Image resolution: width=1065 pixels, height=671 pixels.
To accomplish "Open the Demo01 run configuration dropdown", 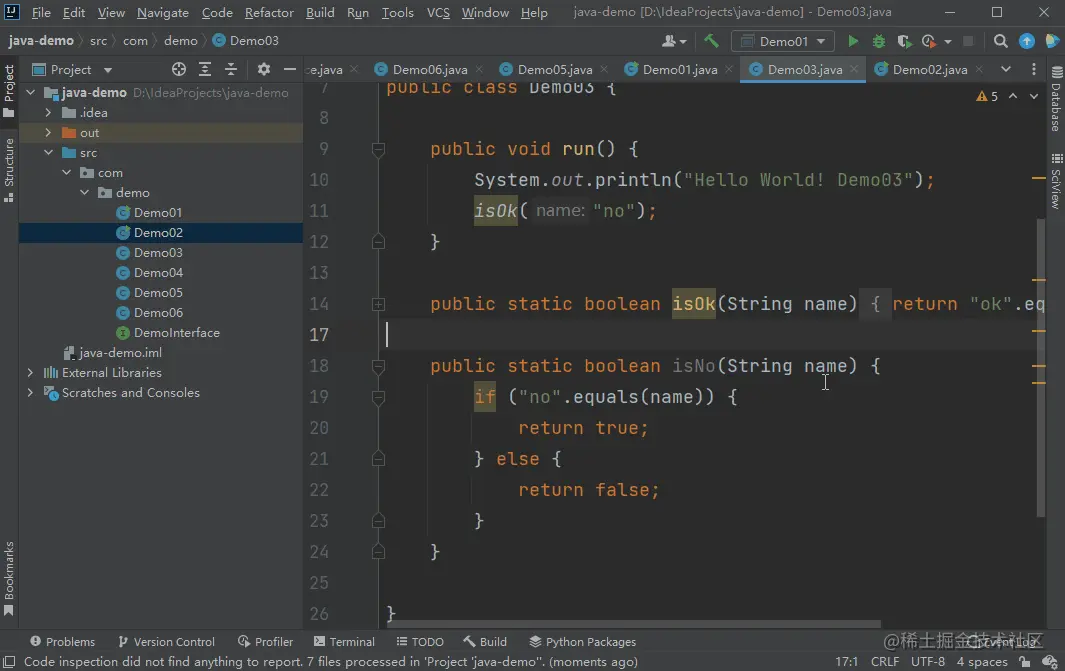I will coord(782,41).
